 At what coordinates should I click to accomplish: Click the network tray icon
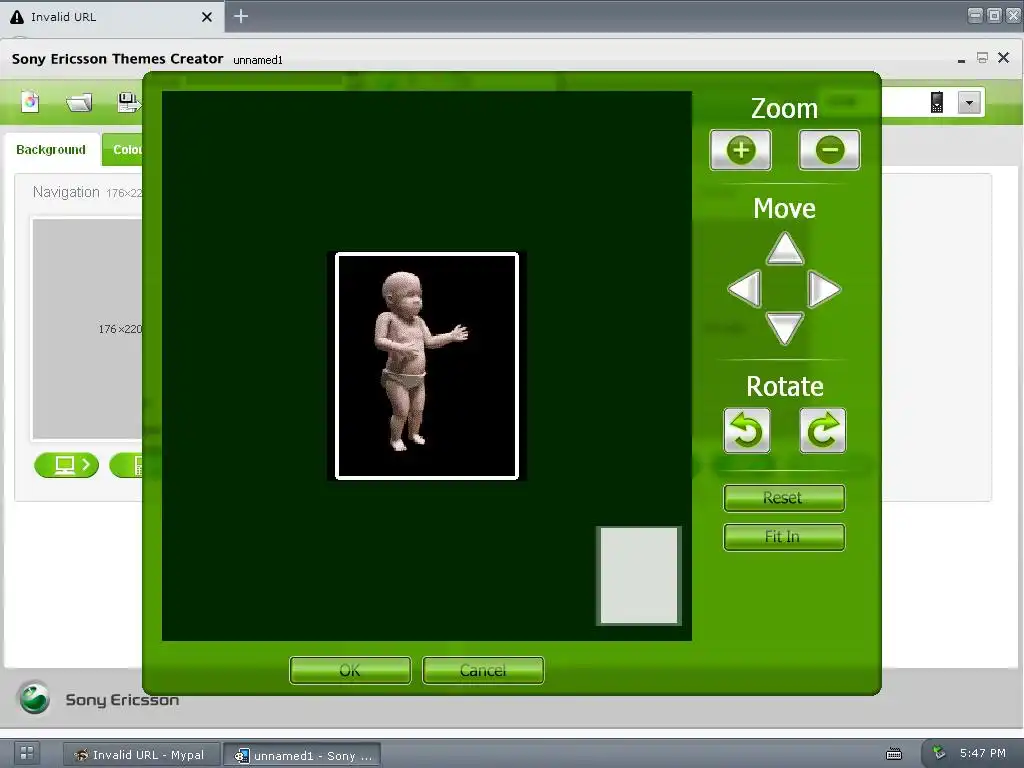click(x=939, y=753)
